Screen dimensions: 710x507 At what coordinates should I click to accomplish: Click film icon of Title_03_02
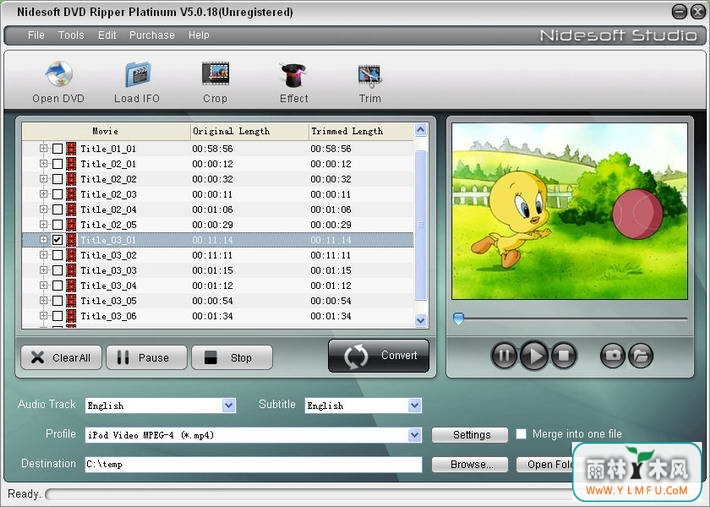pyautogui.click(x=71, y=255)
